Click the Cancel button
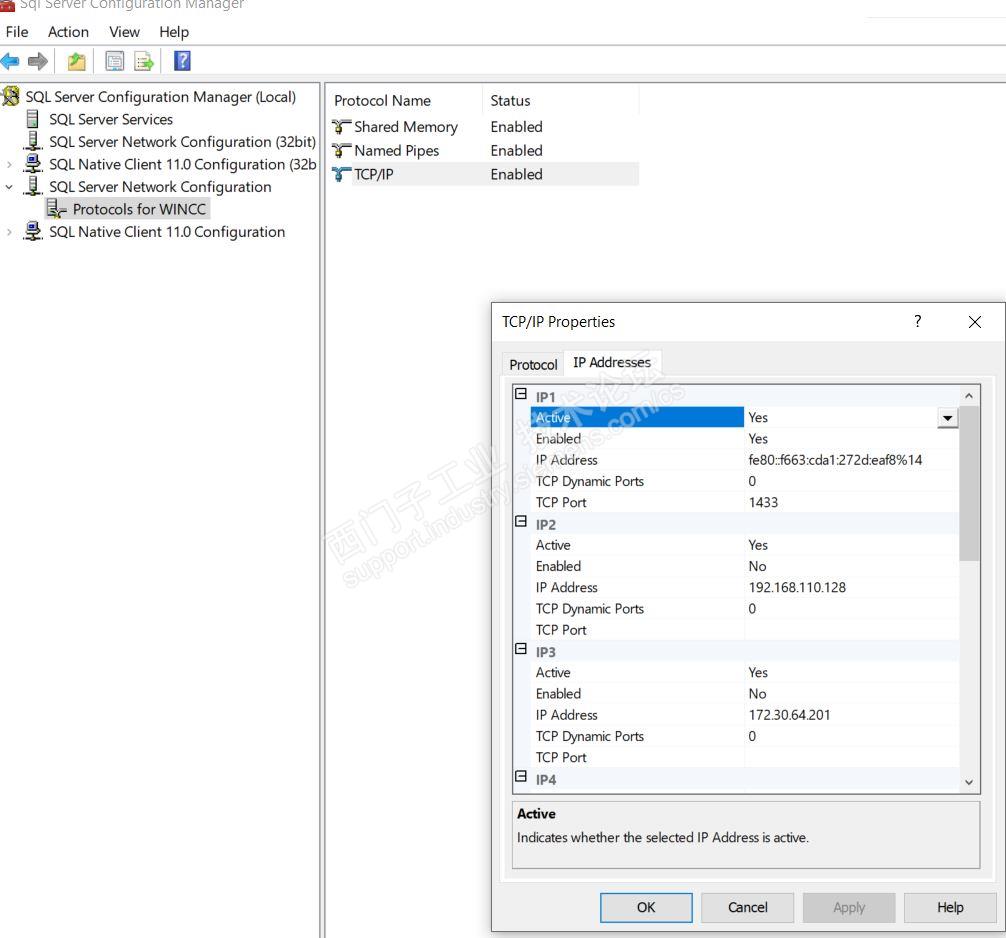This screenshot has height=938, width=1006. pos(747,907)
